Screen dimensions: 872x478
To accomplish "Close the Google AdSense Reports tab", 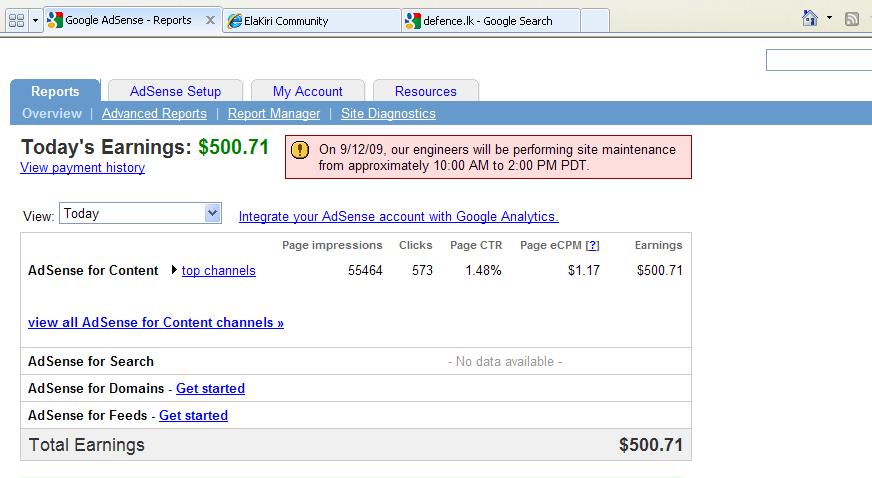I will point(210,21).
